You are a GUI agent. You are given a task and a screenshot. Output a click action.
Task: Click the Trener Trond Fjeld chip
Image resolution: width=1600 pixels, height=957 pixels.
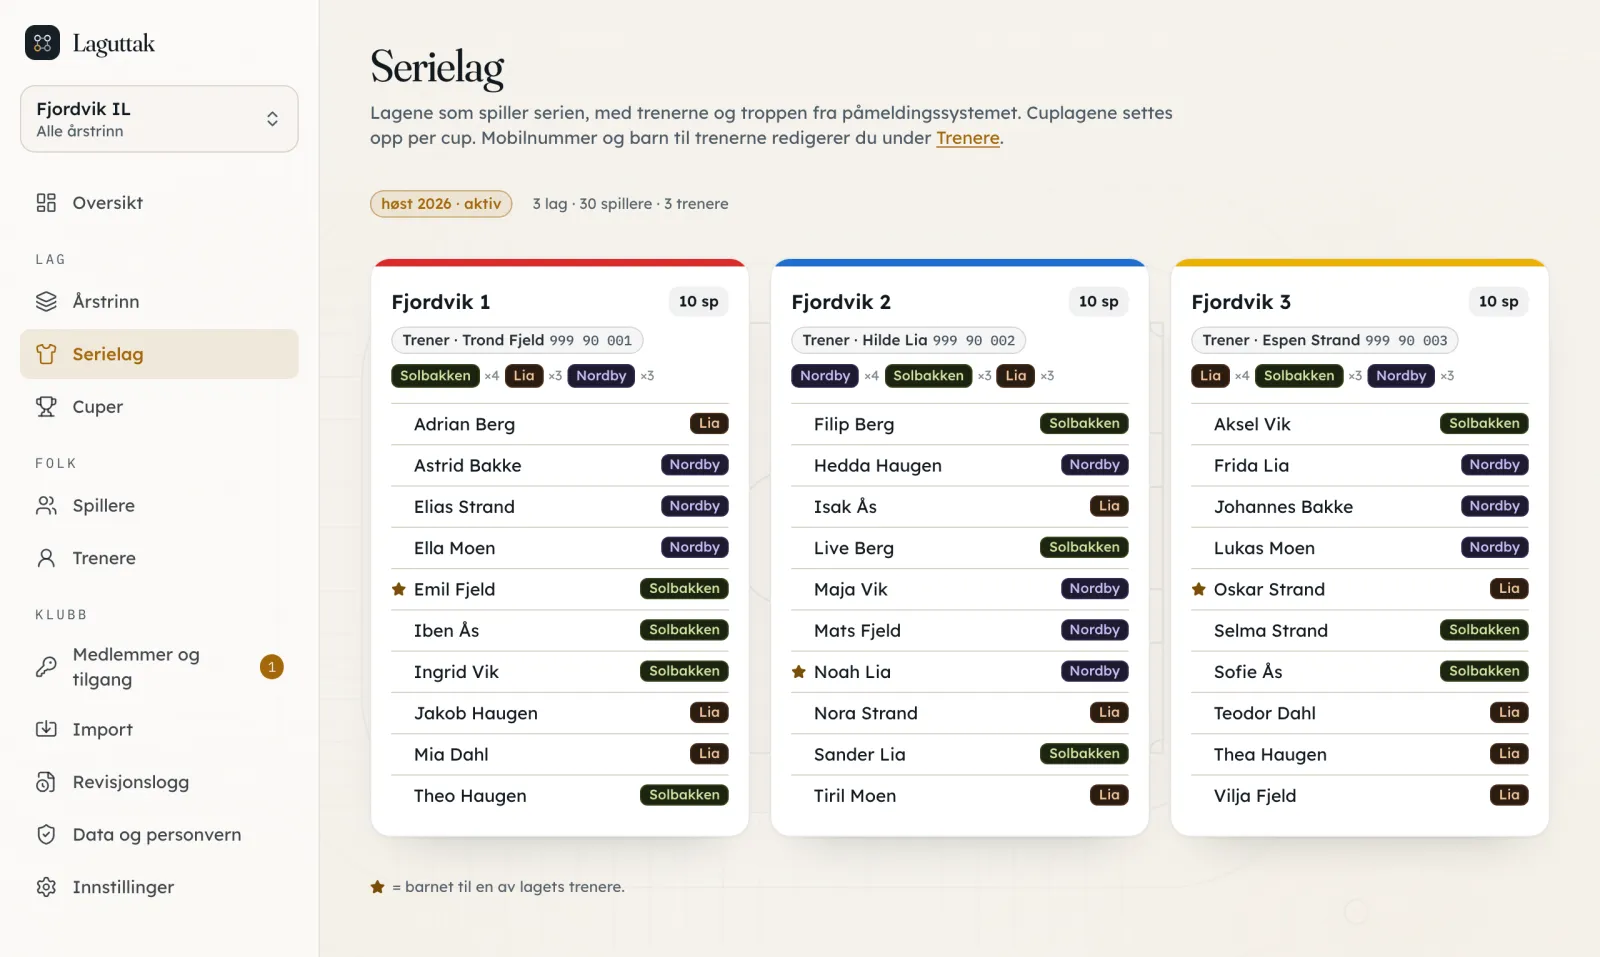(x=517, y=340)
